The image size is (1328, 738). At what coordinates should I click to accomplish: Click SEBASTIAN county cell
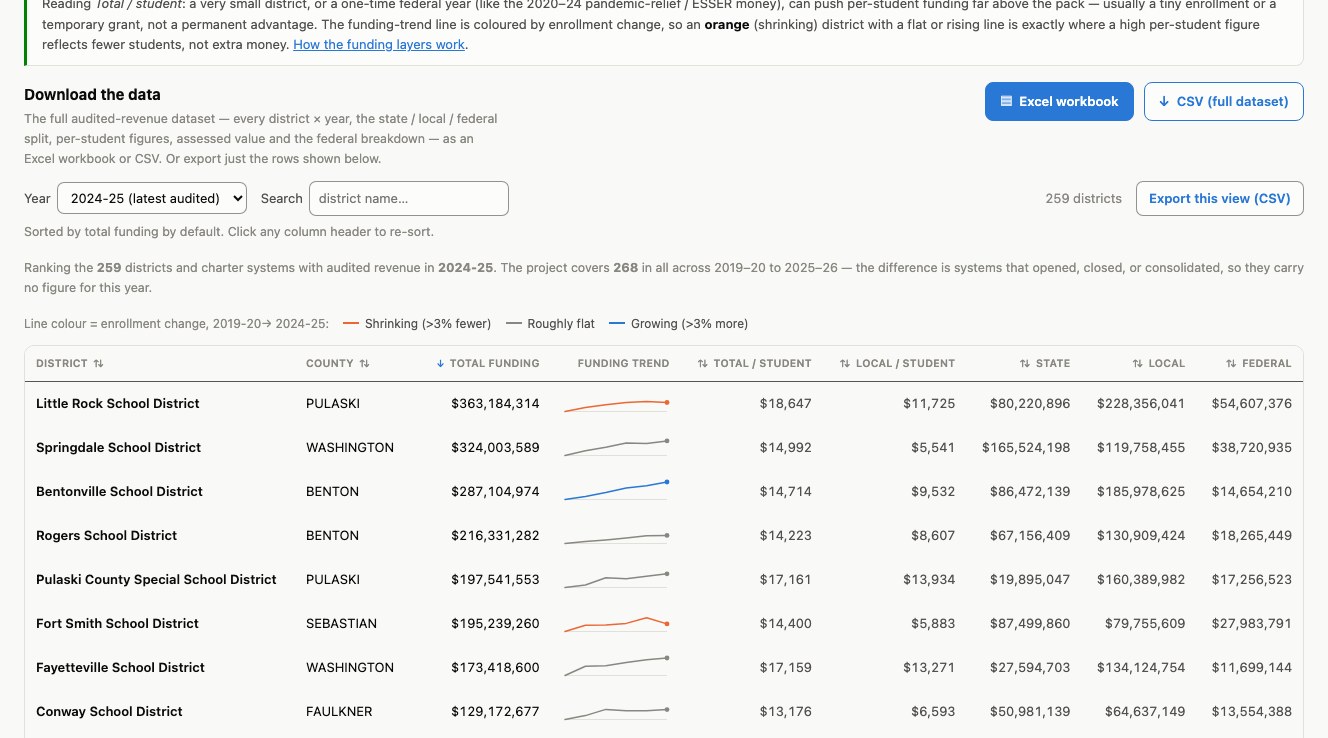(x=341, y=623)
